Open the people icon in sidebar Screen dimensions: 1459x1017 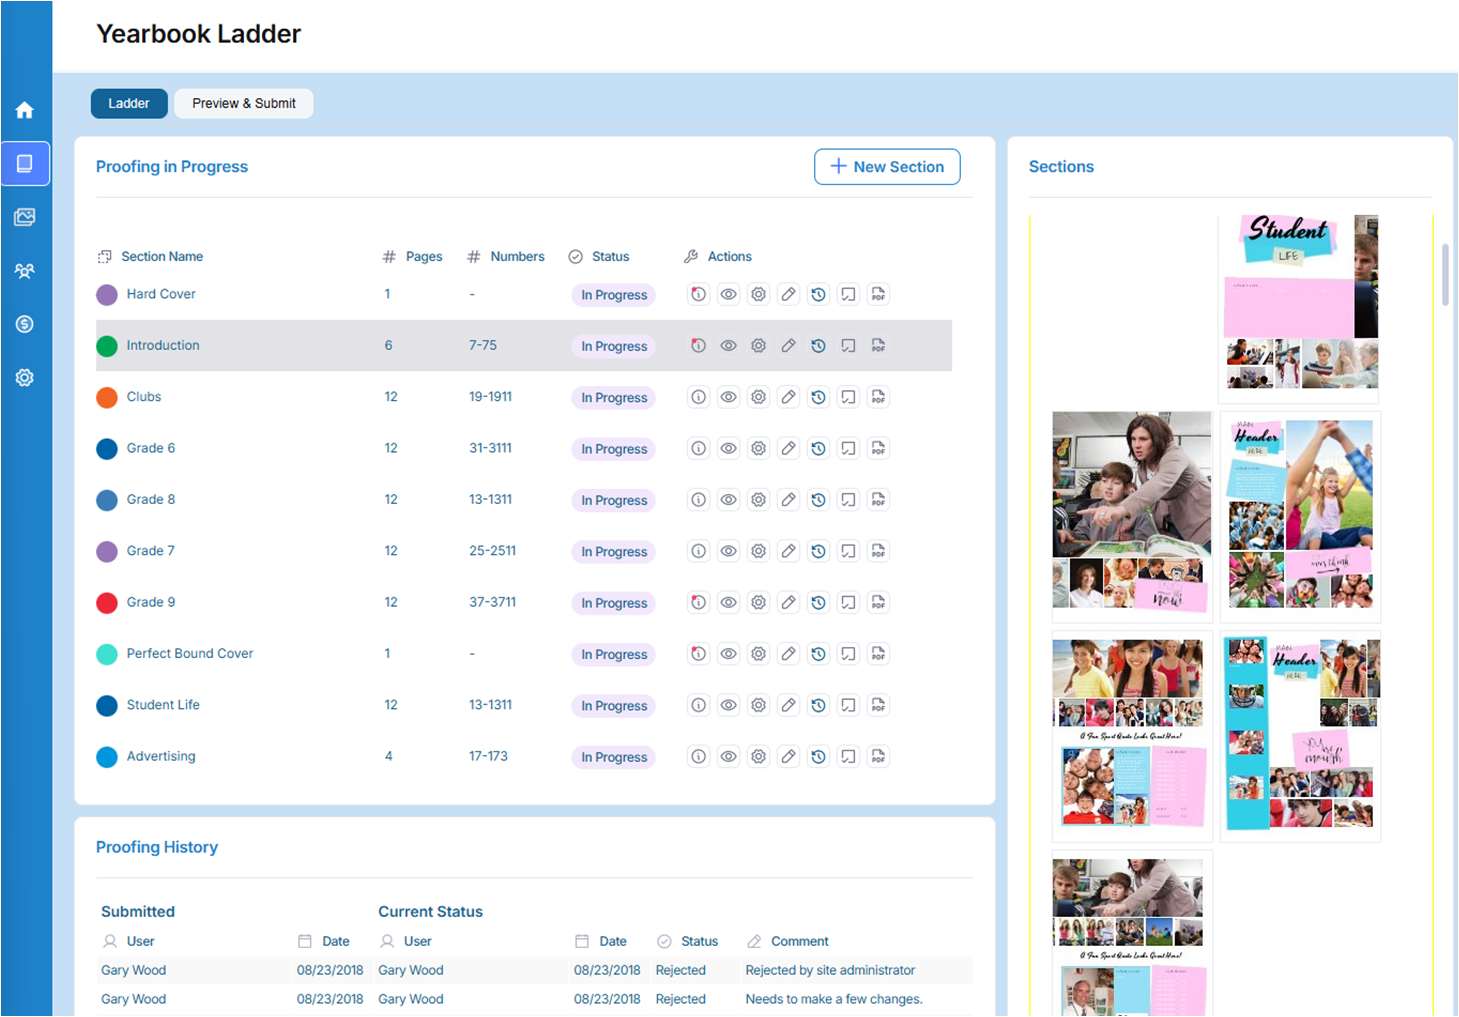25,271
